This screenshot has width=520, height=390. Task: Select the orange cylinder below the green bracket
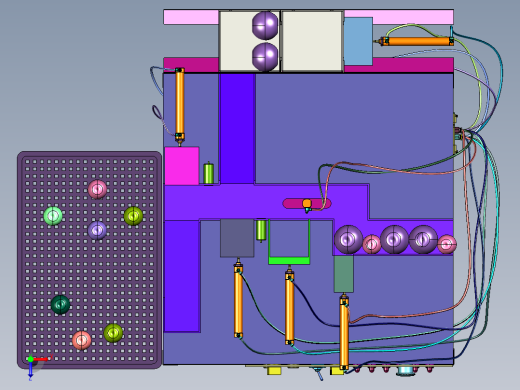tap(290, 305)
